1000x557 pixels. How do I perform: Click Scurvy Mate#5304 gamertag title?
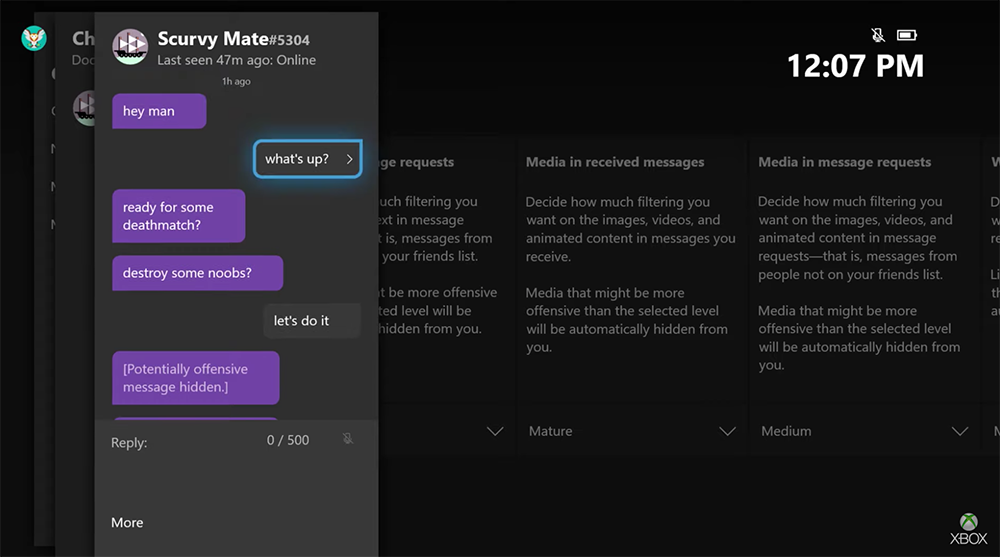coord(233,39)
